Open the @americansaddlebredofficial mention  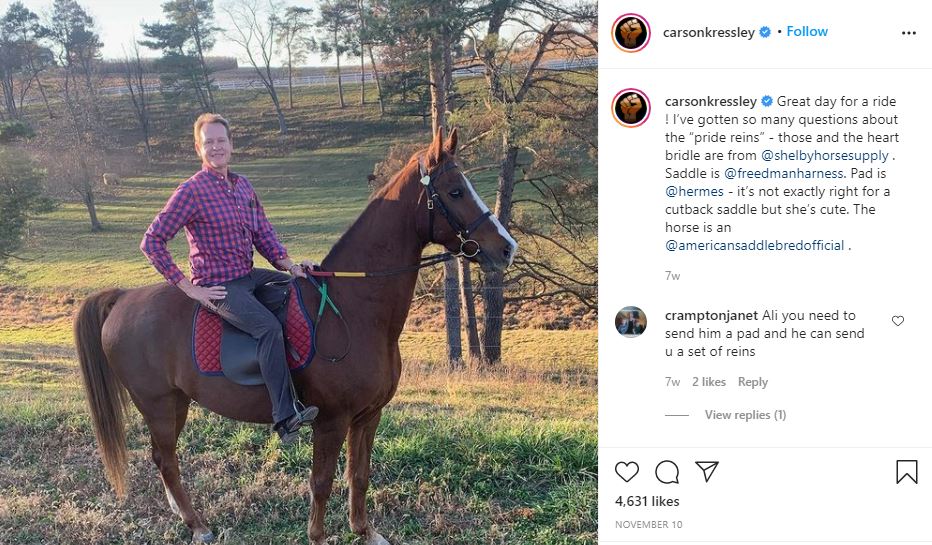(754, 245)
